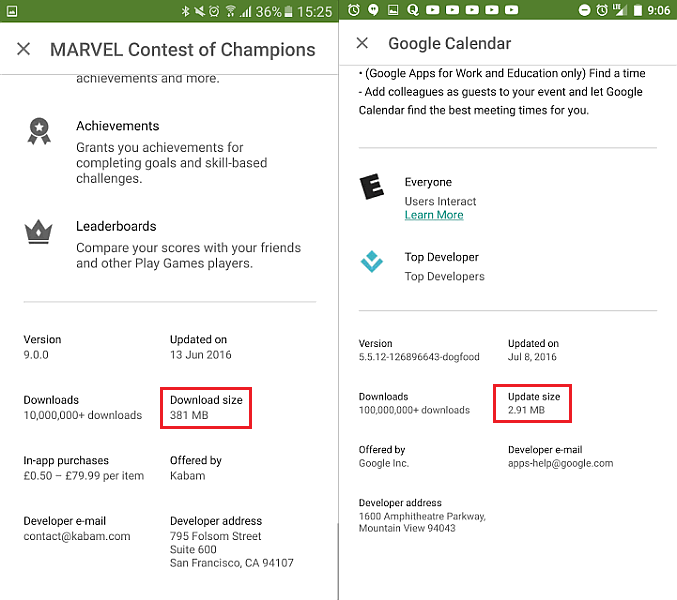This screenshot has height=600, width=677.
Task: Select the Update size 2.91 MB entry
Action: pyautogui.click(x=534, y=403)
